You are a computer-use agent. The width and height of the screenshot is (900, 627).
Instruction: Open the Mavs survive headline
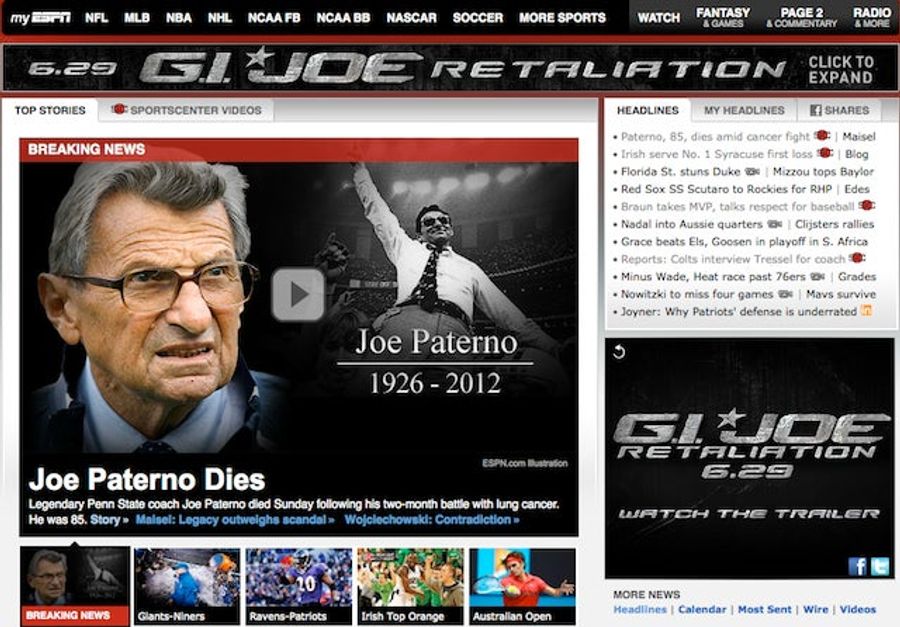point(841,294)
